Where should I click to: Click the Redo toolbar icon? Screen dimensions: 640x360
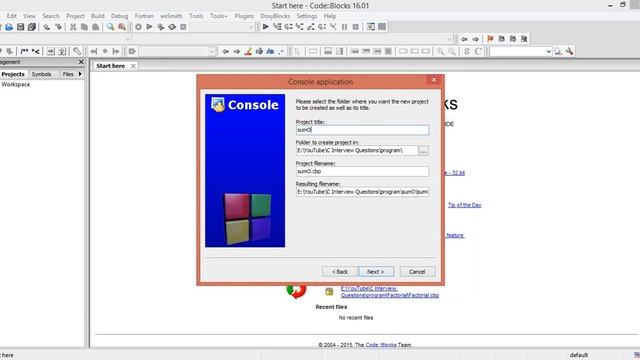tap(58, 27)
